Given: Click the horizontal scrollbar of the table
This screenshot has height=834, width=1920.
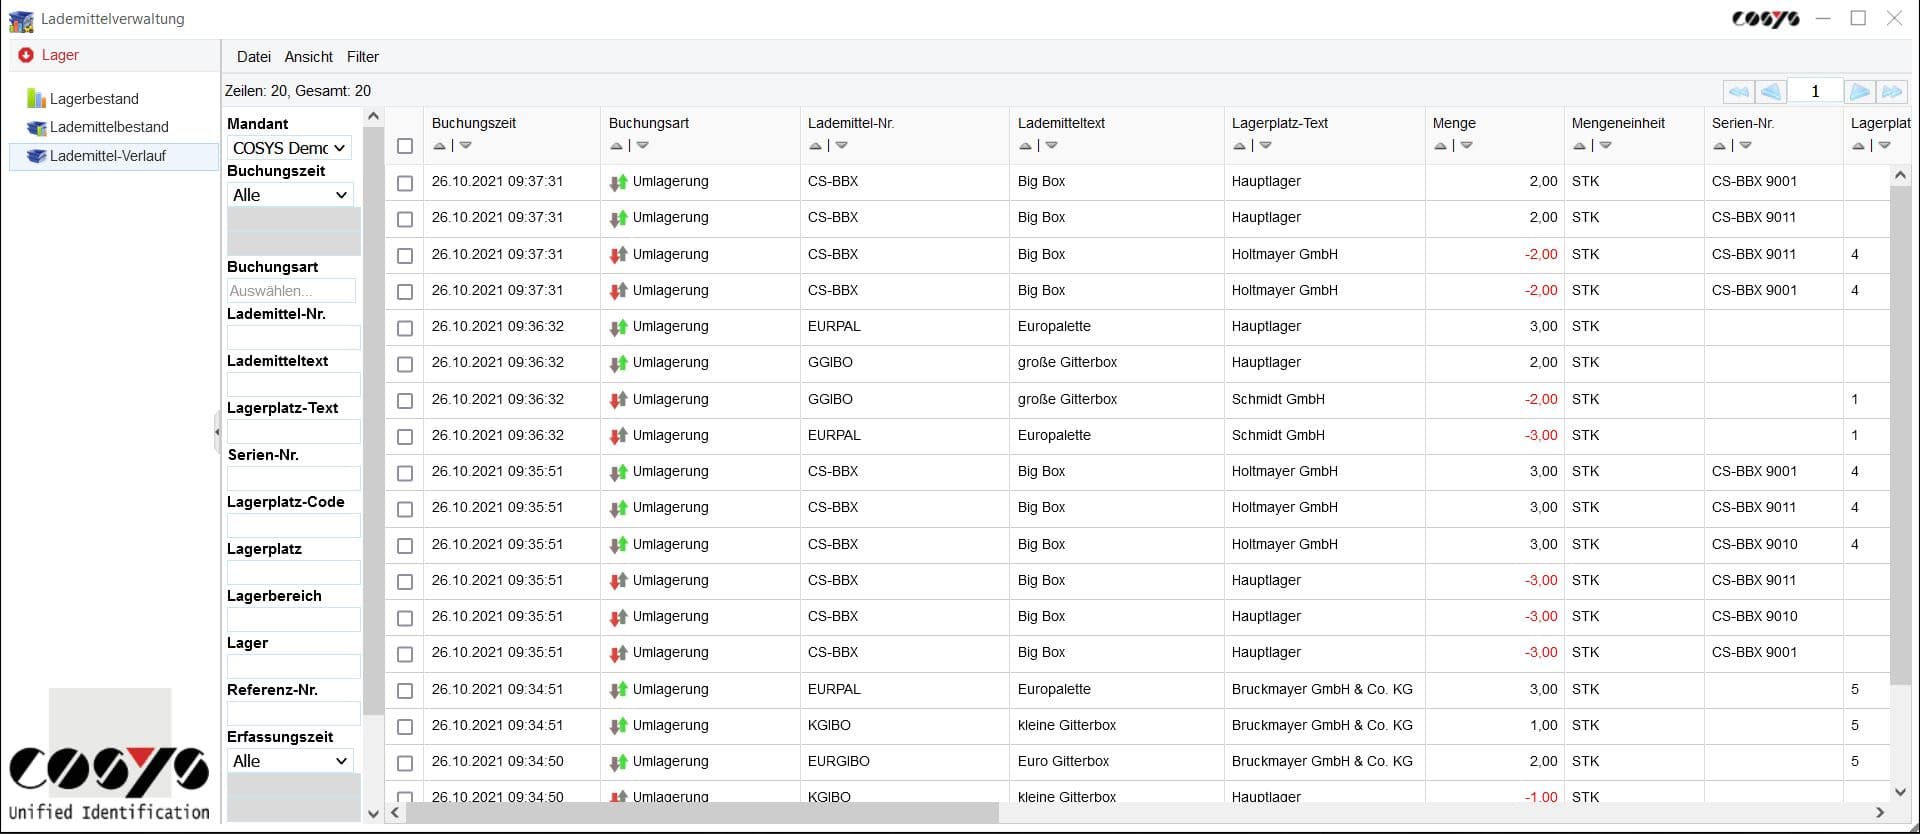Looking at the screenshot, I should pyautogui.click(x=700, y=812).
